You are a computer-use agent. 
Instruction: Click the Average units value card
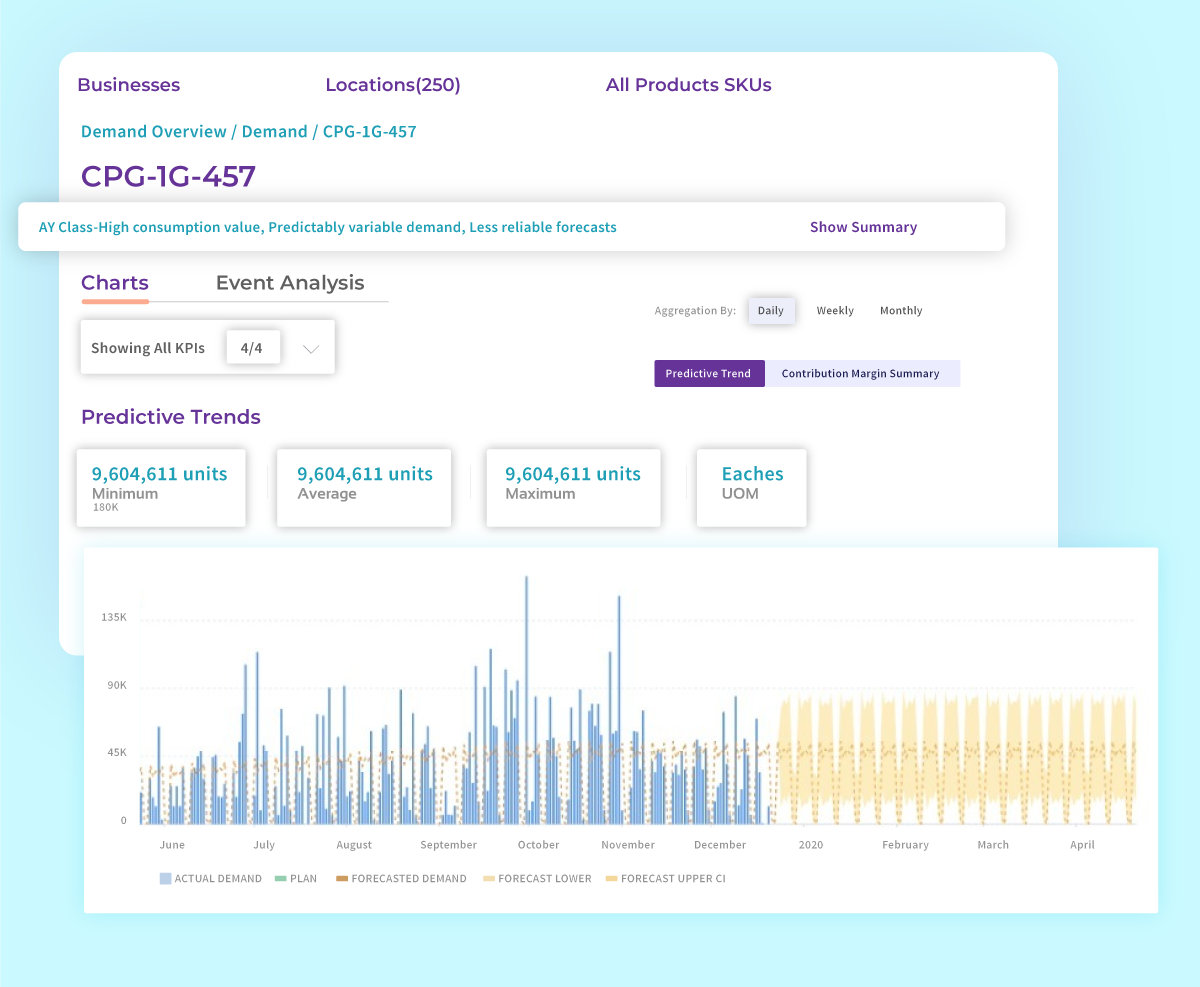(x=363, y=487)
